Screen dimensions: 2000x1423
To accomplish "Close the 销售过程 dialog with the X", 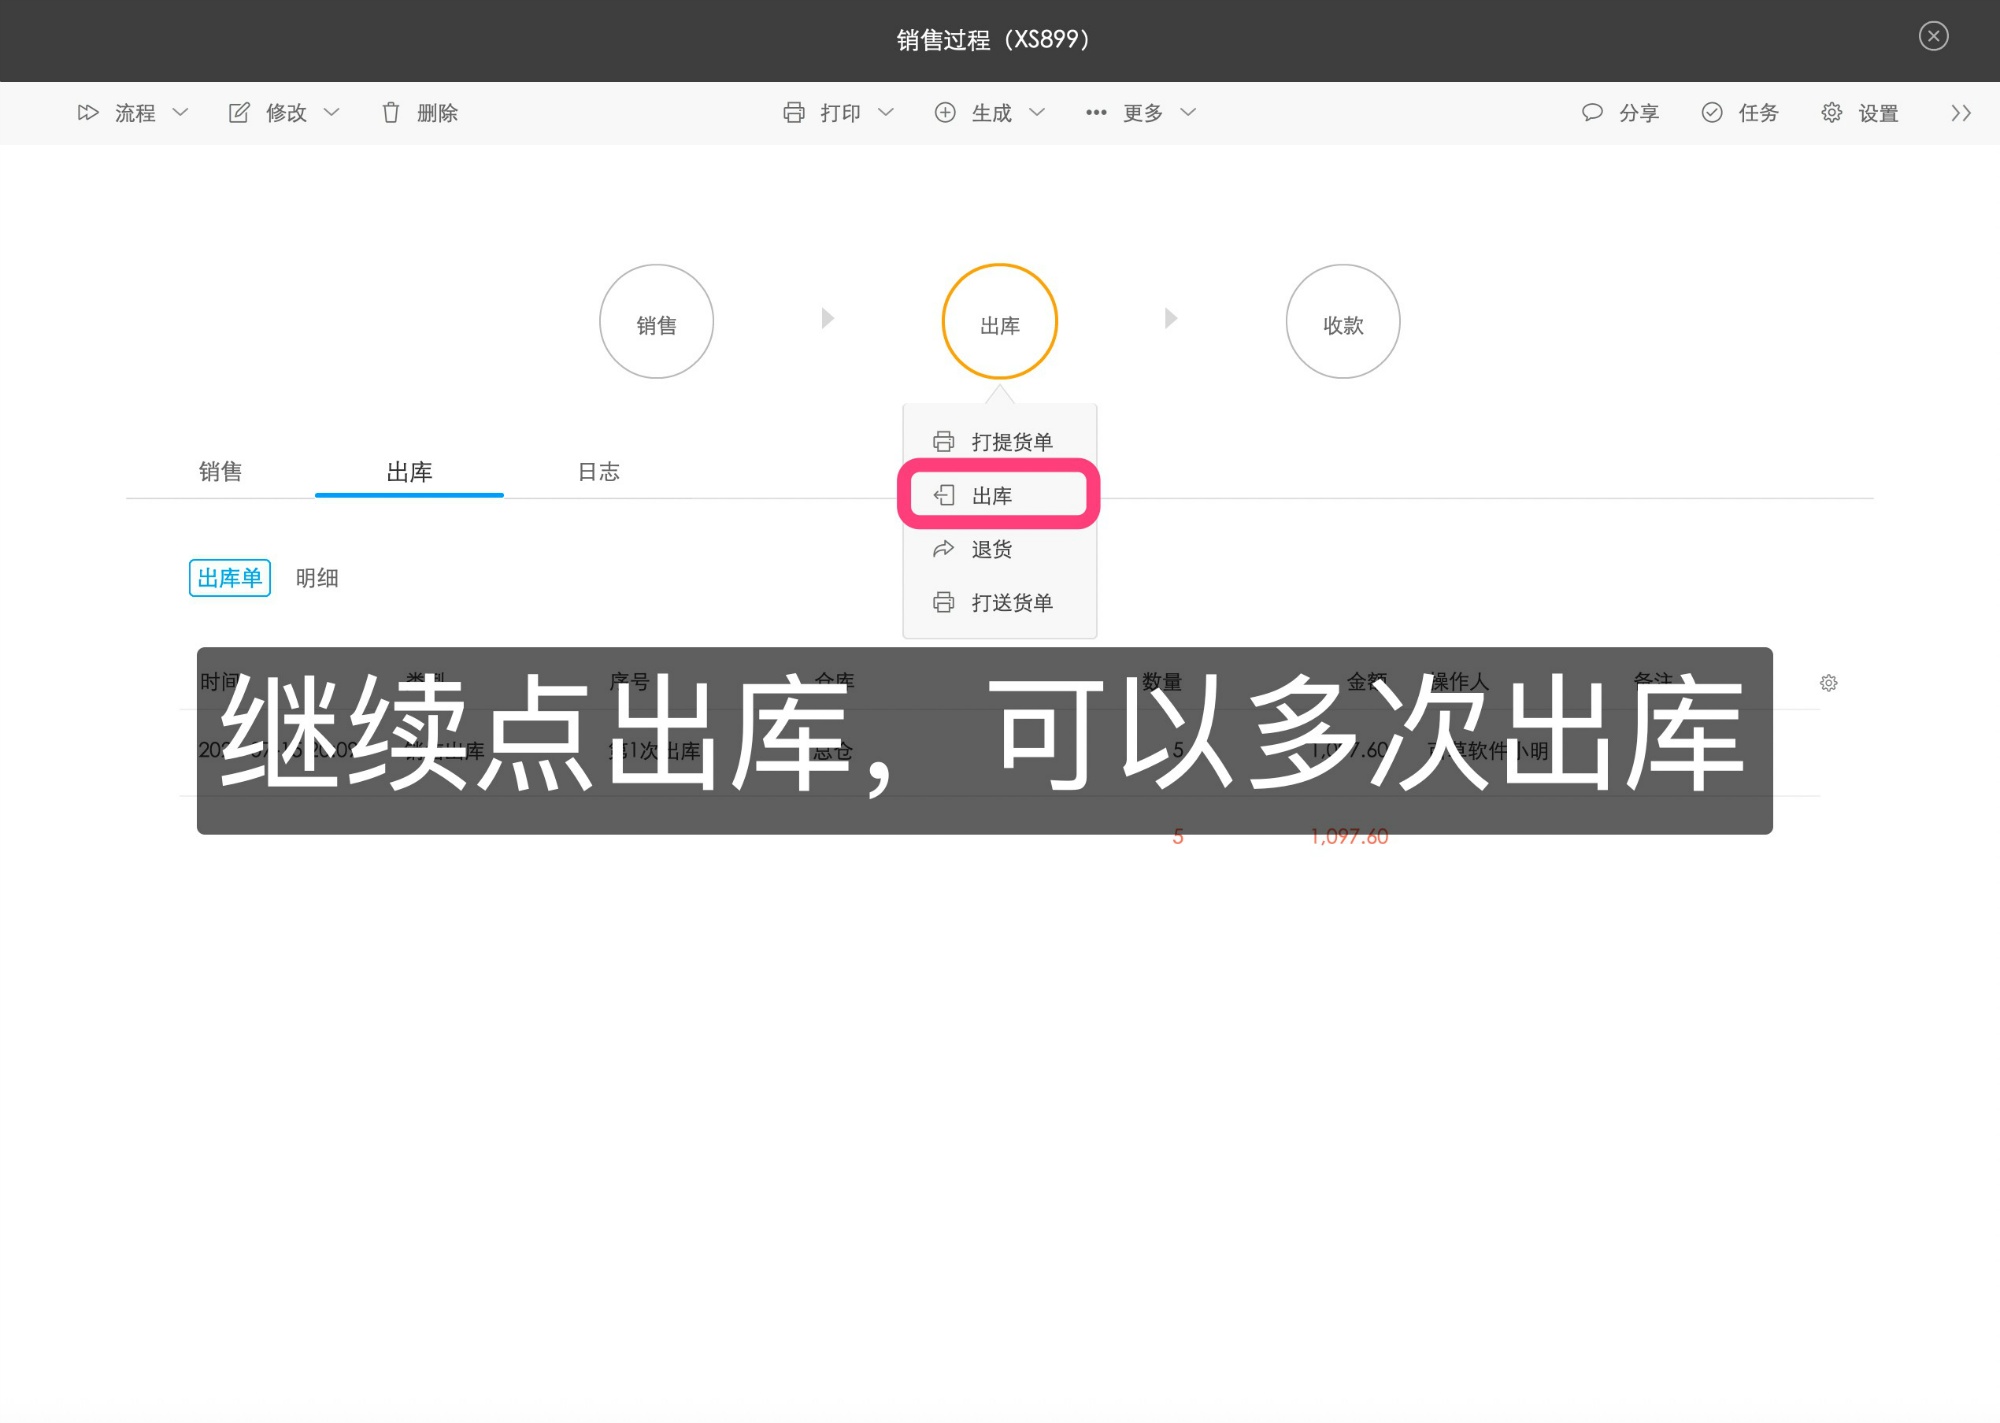I will point(1934,36).
